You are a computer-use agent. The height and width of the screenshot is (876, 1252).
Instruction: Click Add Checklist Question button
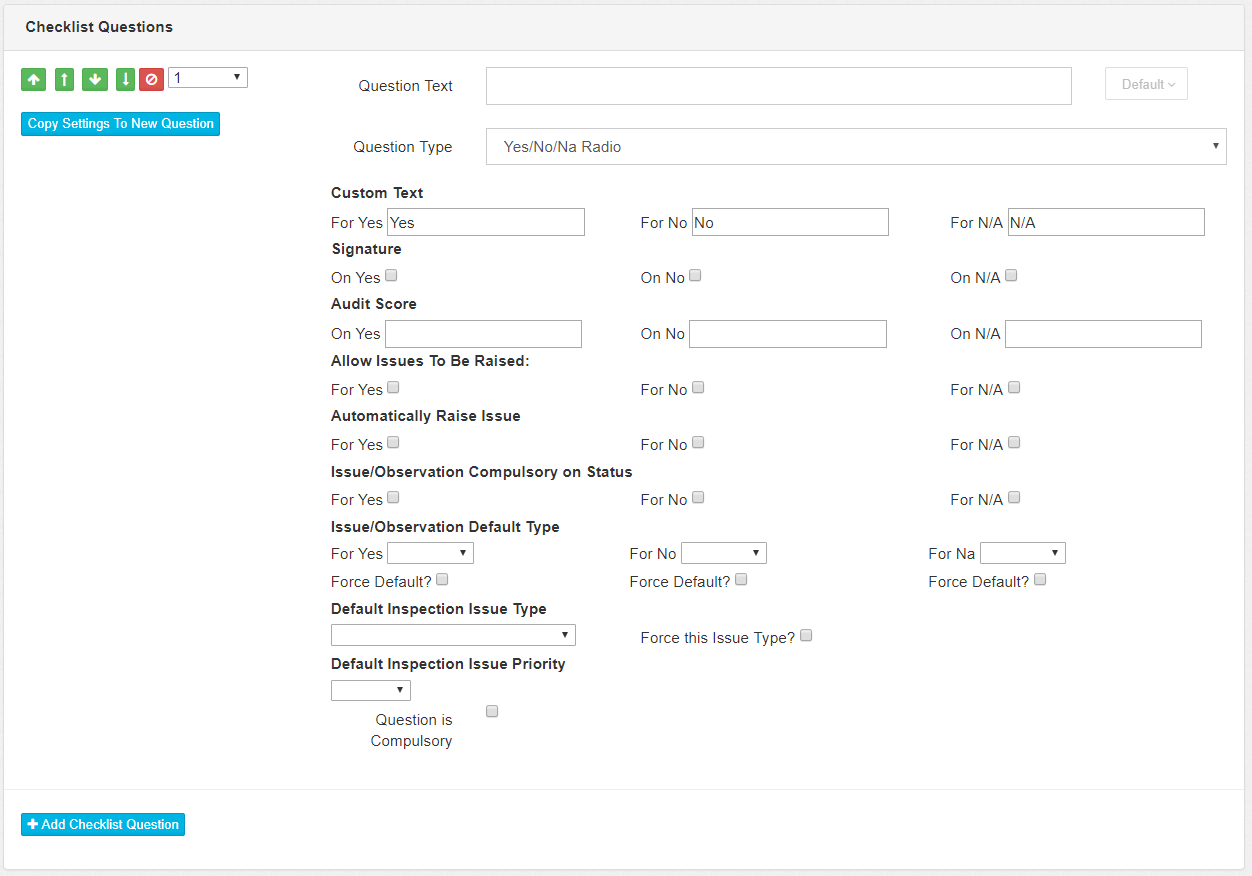[103, 824]
